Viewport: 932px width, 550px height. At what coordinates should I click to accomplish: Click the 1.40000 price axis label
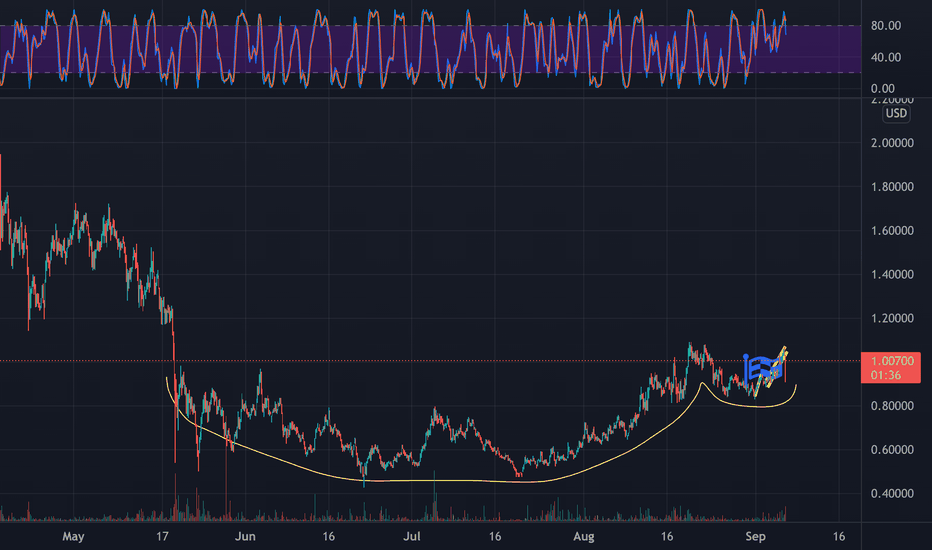click(892, 275)
